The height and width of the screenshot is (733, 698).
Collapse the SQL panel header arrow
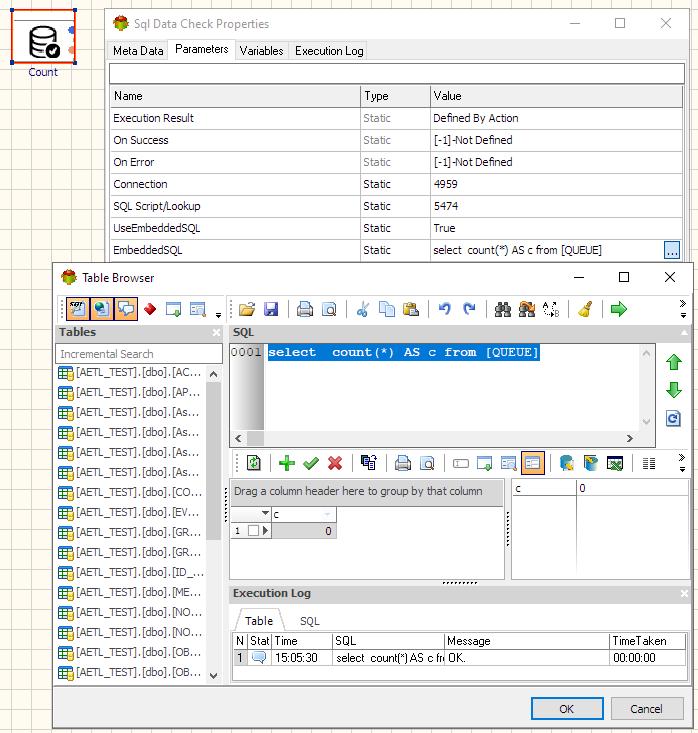tap(684, 332)
